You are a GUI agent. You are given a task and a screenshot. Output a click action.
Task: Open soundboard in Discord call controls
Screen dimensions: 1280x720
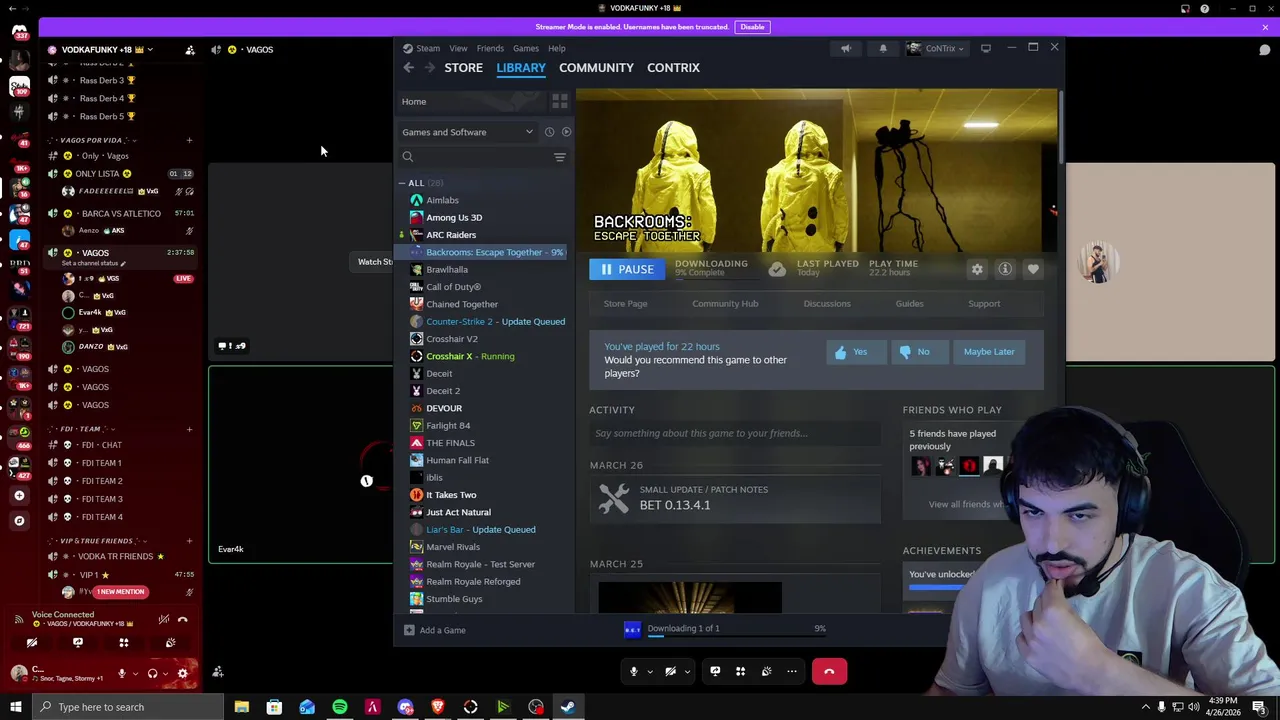tap(766, 671)
